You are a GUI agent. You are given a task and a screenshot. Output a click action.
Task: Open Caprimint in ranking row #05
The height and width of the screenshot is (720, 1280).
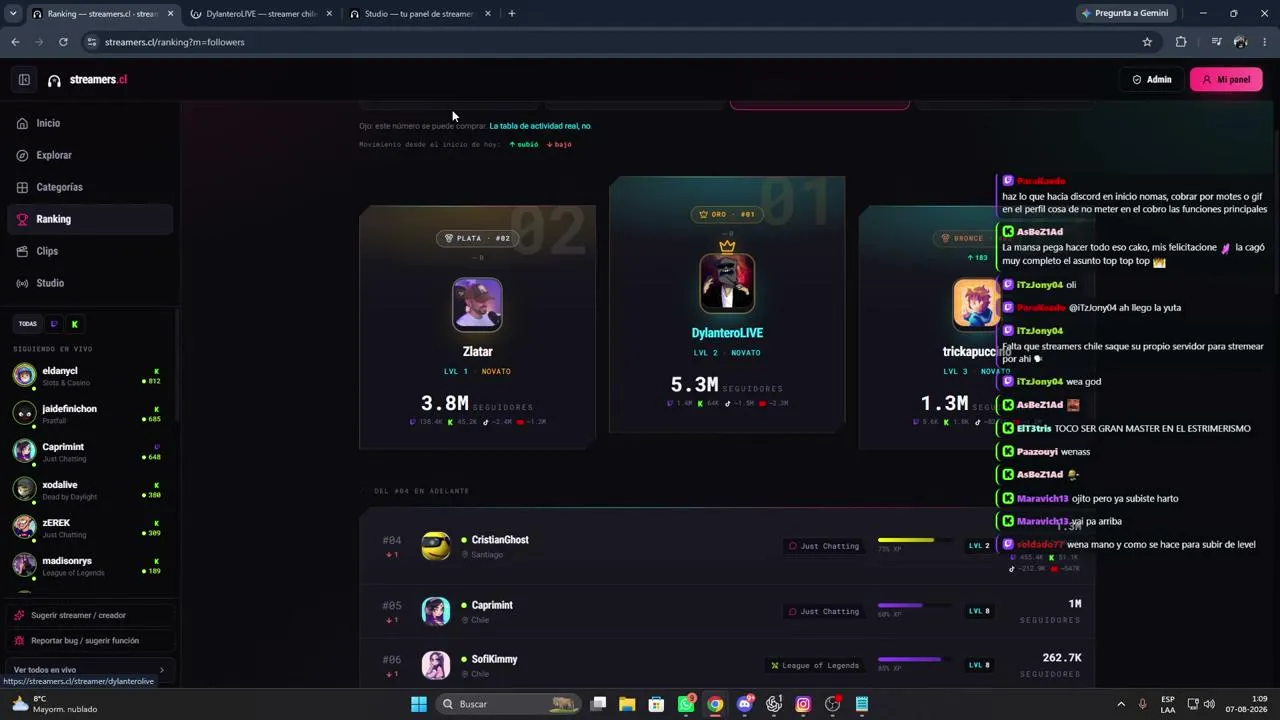click(x=492, y=605)
